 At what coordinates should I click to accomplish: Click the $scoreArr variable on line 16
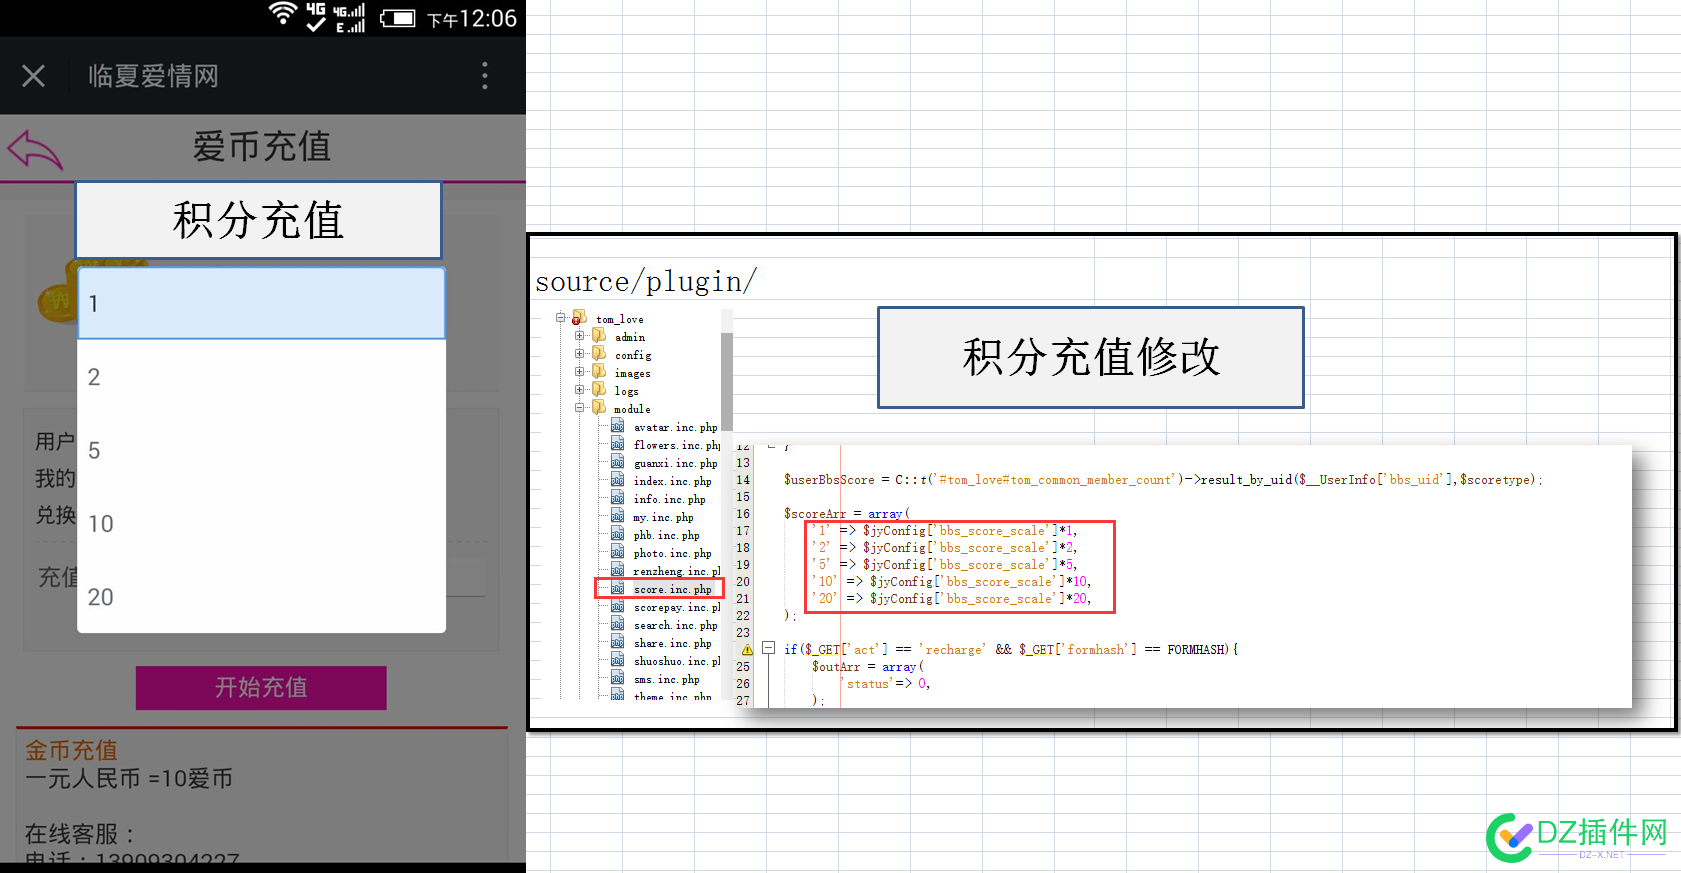pos(814,514)
